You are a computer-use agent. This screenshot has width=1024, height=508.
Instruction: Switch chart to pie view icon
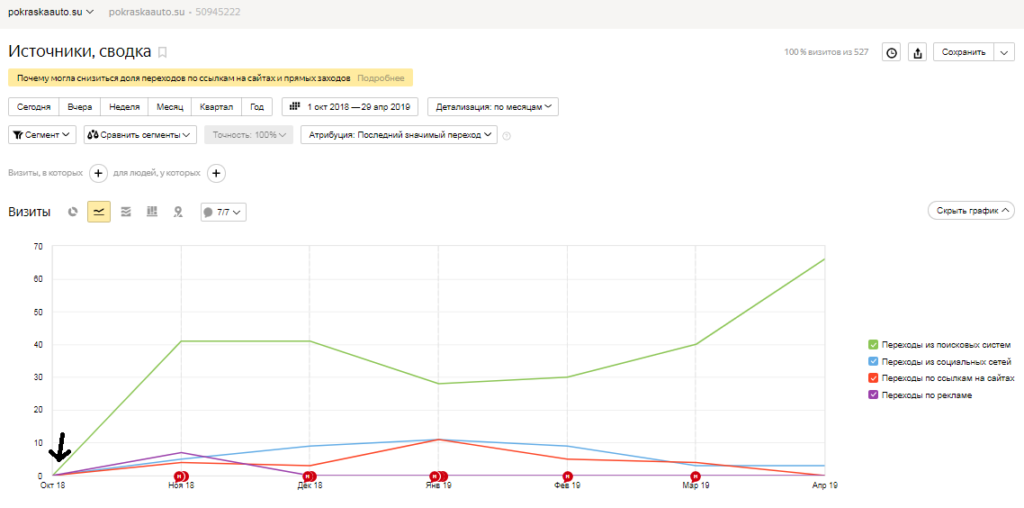(x=73, y=212)
